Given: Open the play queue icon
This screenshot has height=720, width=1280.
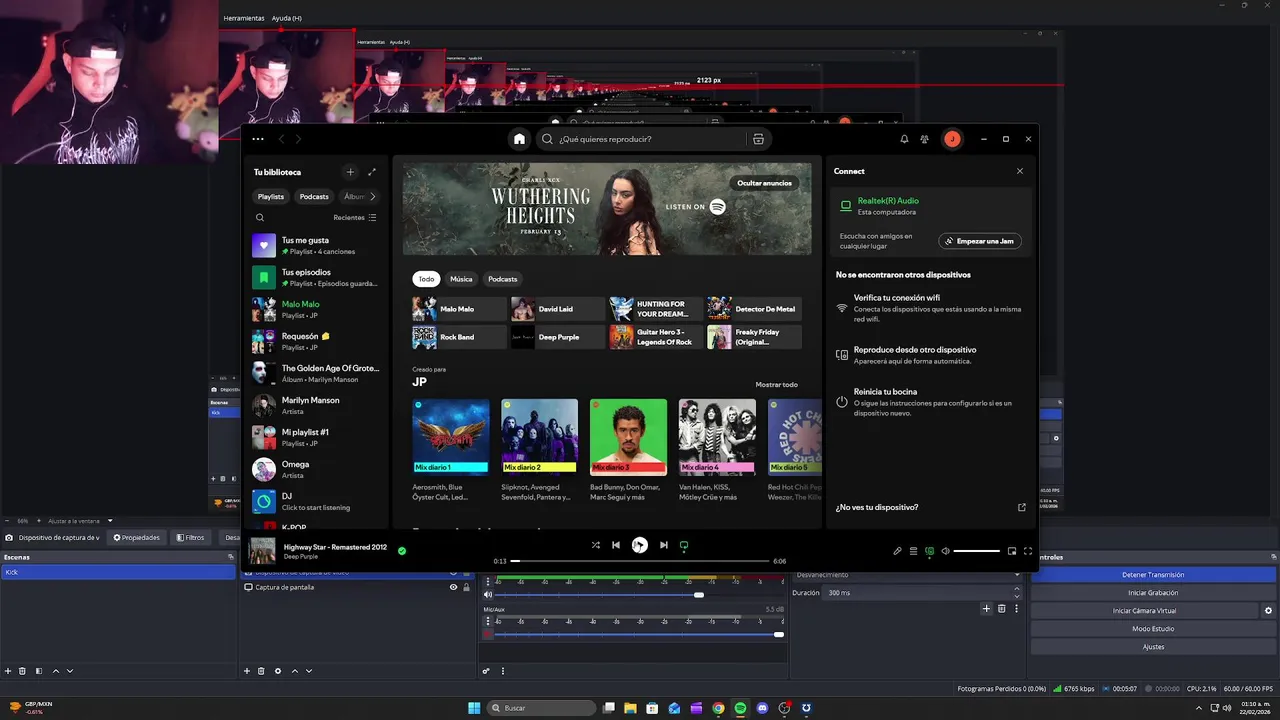Looking at the screenshot, I should [x=913, y=551].
